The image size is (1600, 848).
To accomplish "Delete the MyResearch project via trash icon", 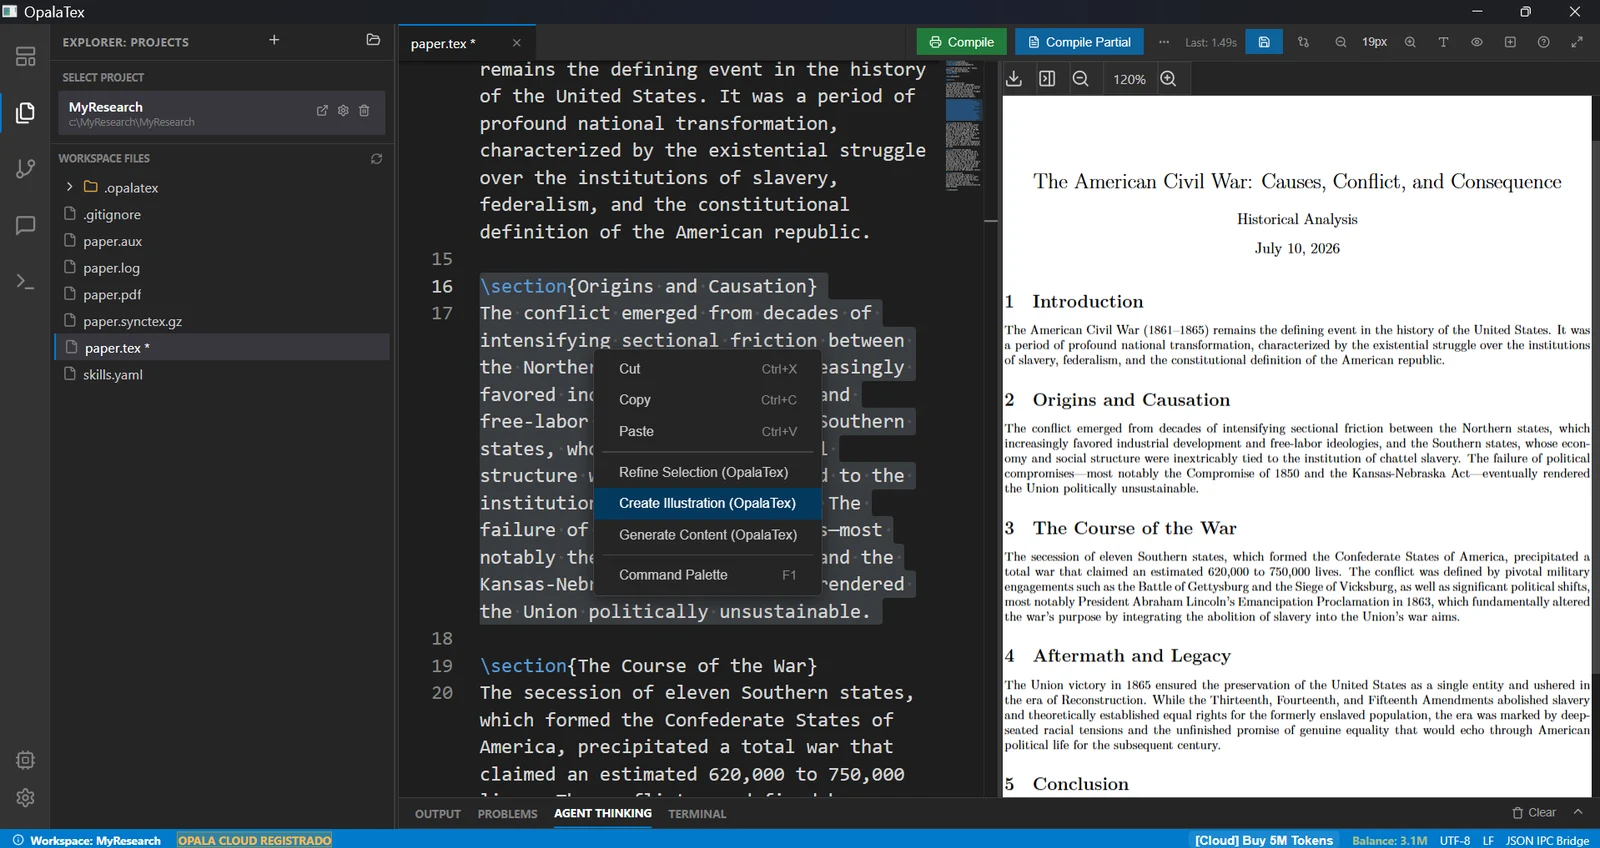I will tap(364, 111).
